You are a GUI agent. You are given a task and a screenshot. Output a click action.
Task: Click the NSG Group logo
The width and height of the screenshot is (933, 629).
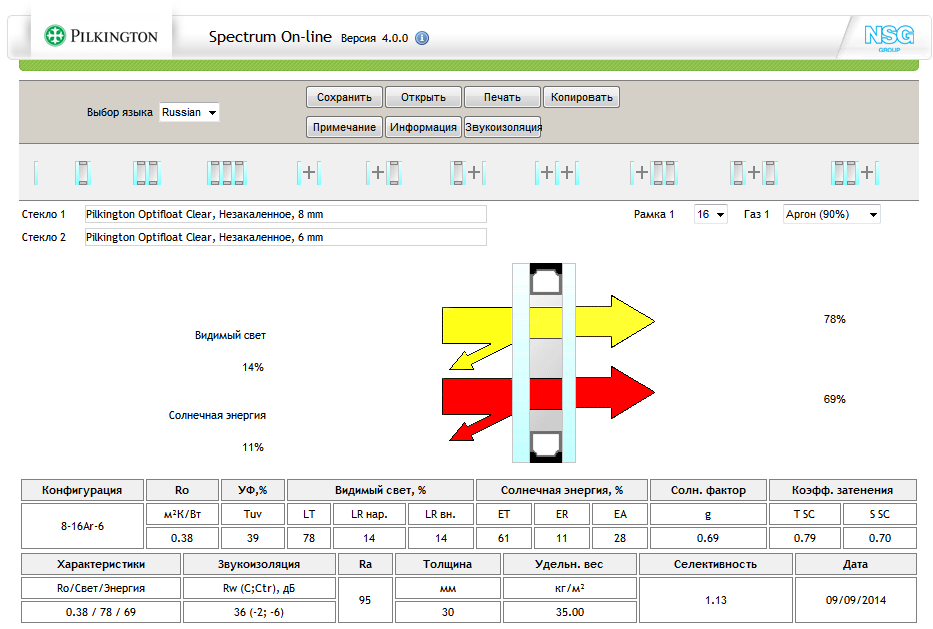889,37
